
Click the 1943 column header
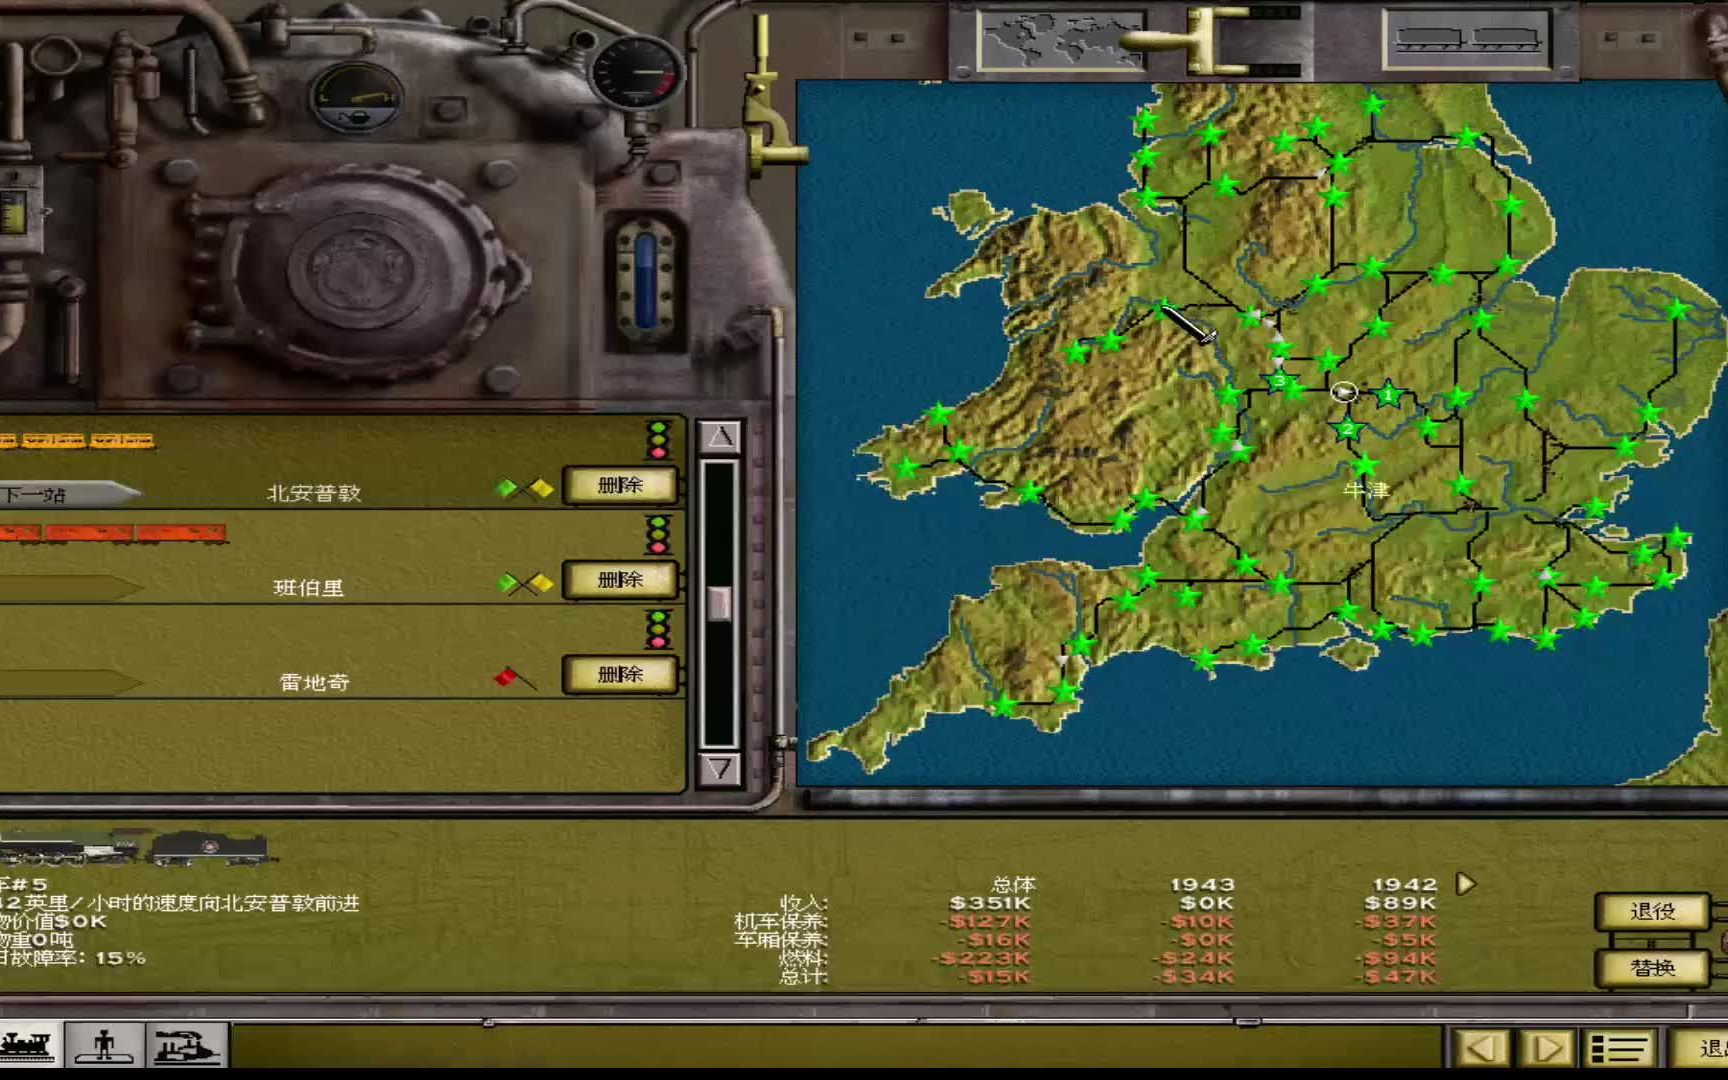click(1203, 884)
